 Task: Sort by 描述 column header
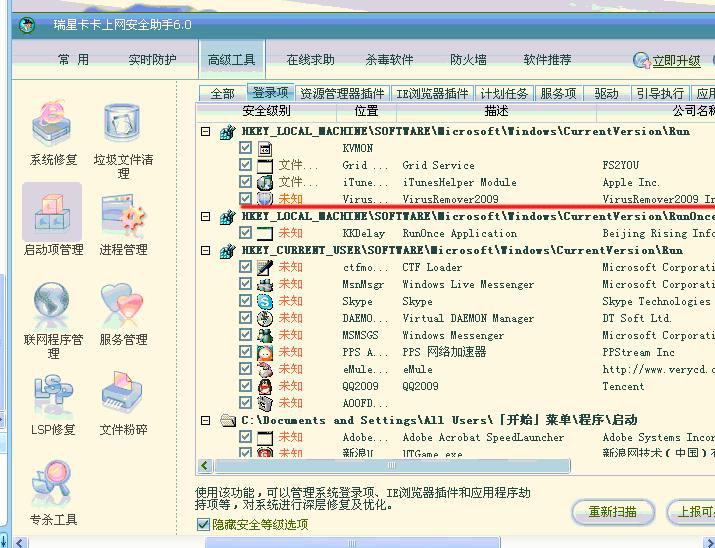[497, 111]
